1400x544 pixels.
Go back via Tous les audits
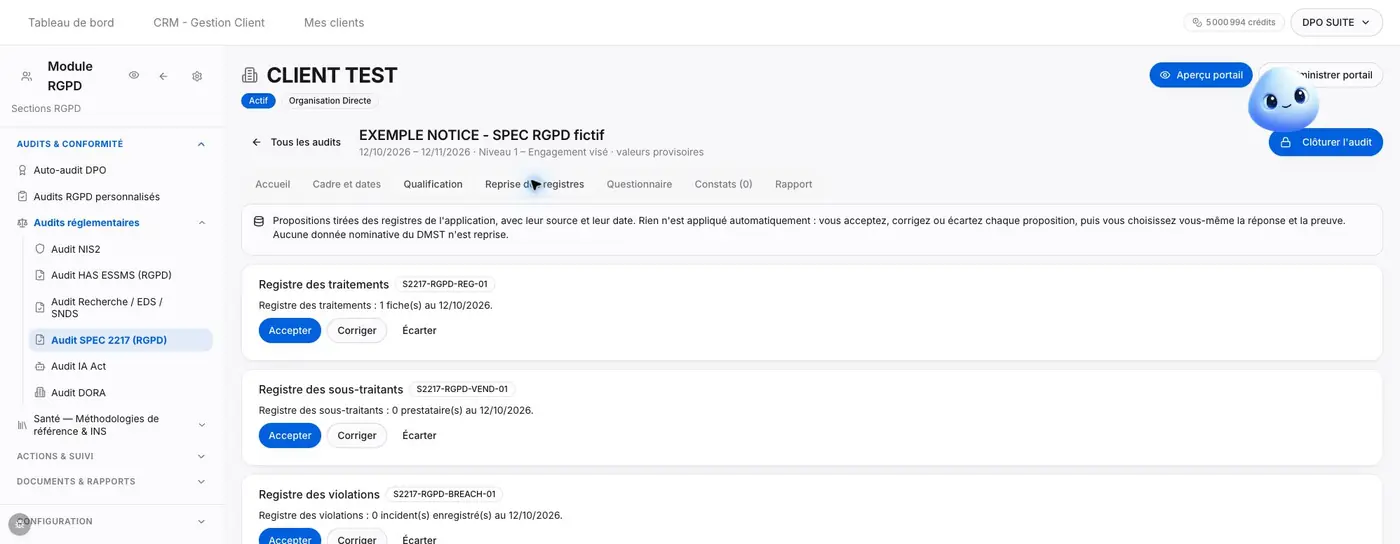296,142
